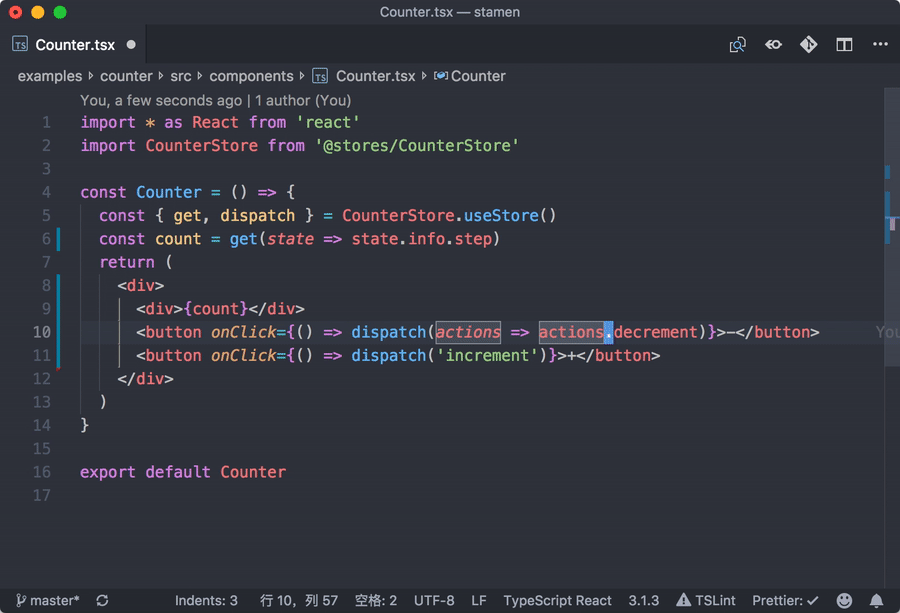Click 'return' keyword on line 7

(127, 262)
